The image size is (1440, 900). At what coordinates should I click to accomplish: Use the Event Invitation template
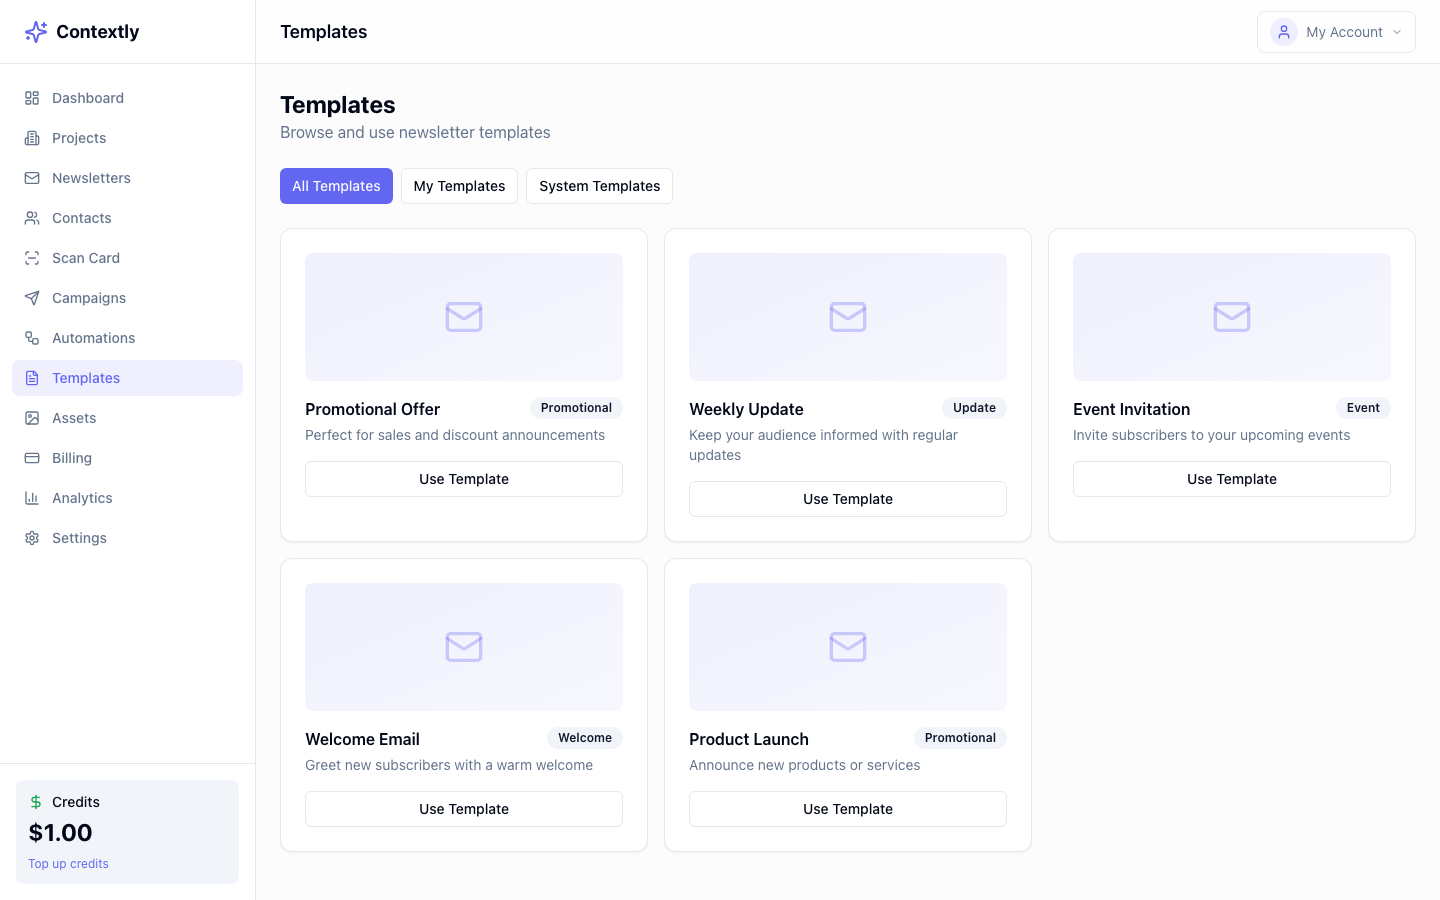(x=1231, y=479)
